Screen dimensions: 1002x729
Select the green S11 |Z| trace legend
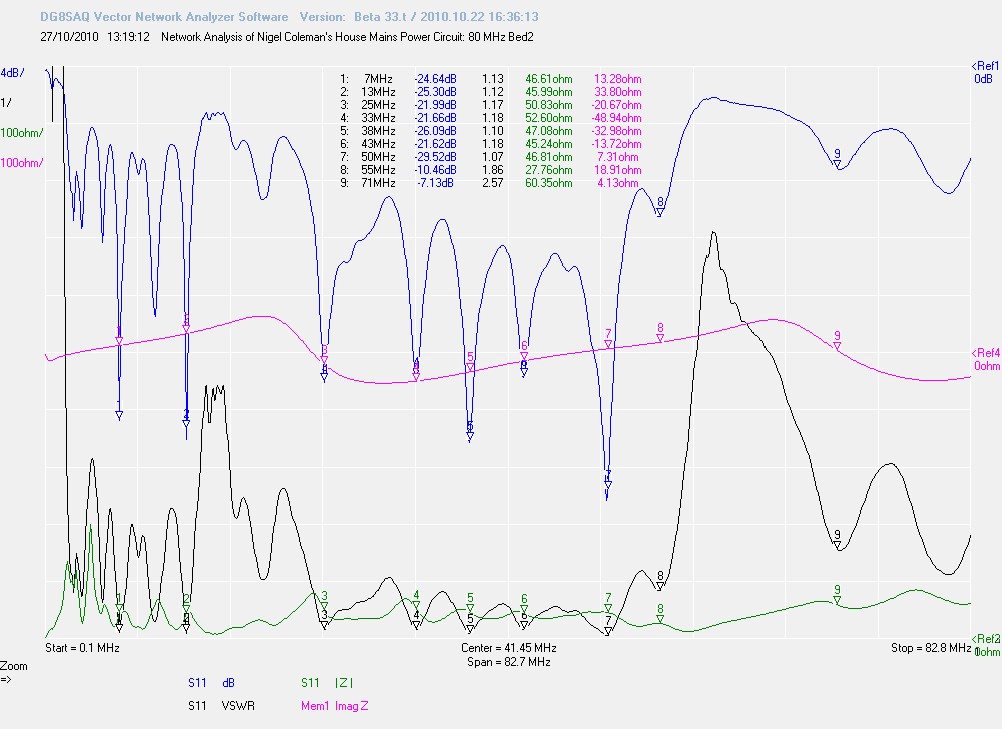[327, 683]
